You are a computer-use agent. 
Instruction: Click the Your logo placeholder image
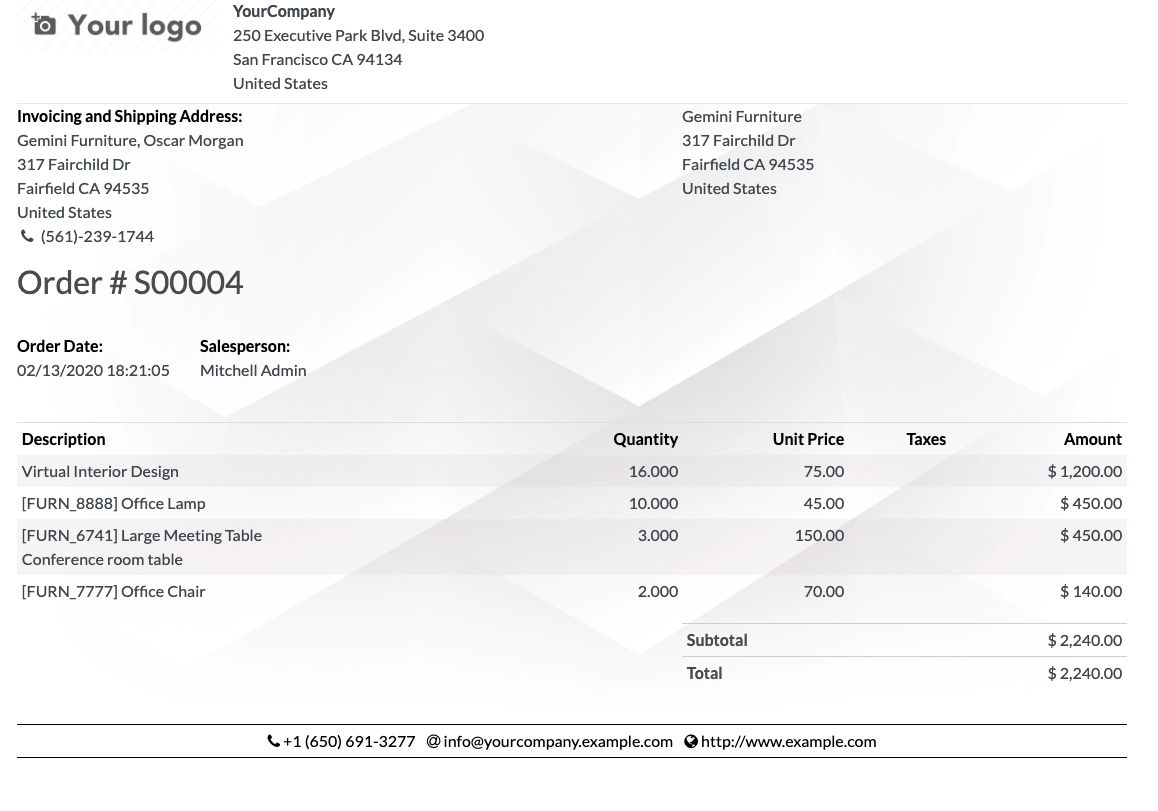(x=117, y=26)
